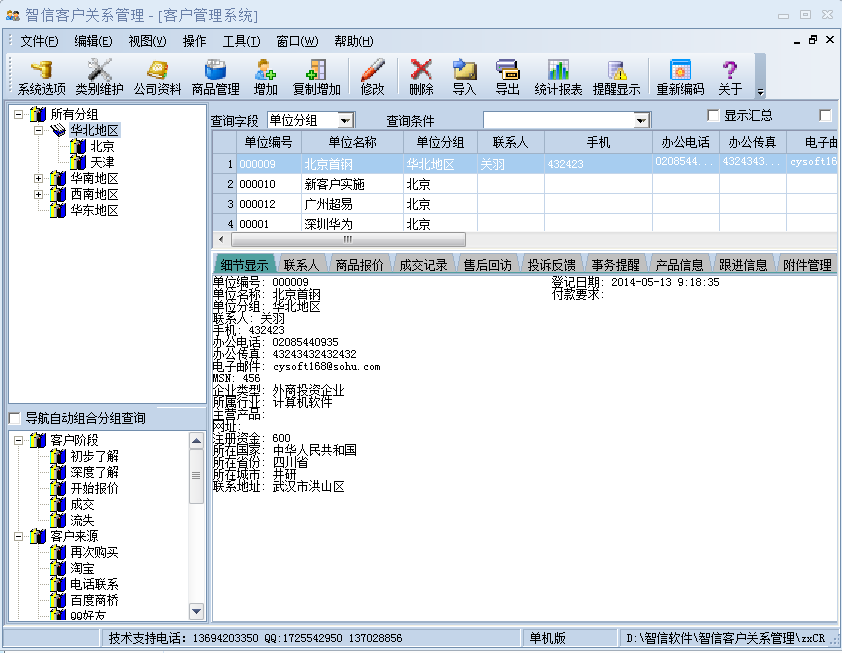Open 公司资料 company information
842x653 pixels.
(x=159, y=78)
